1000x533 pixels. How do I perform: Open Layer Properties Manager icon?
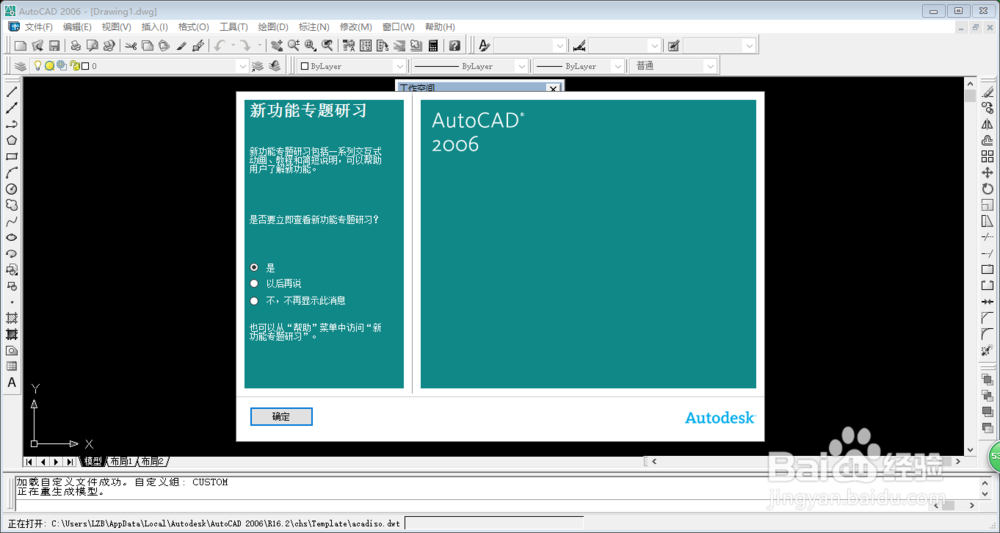[x=20, y=66]
